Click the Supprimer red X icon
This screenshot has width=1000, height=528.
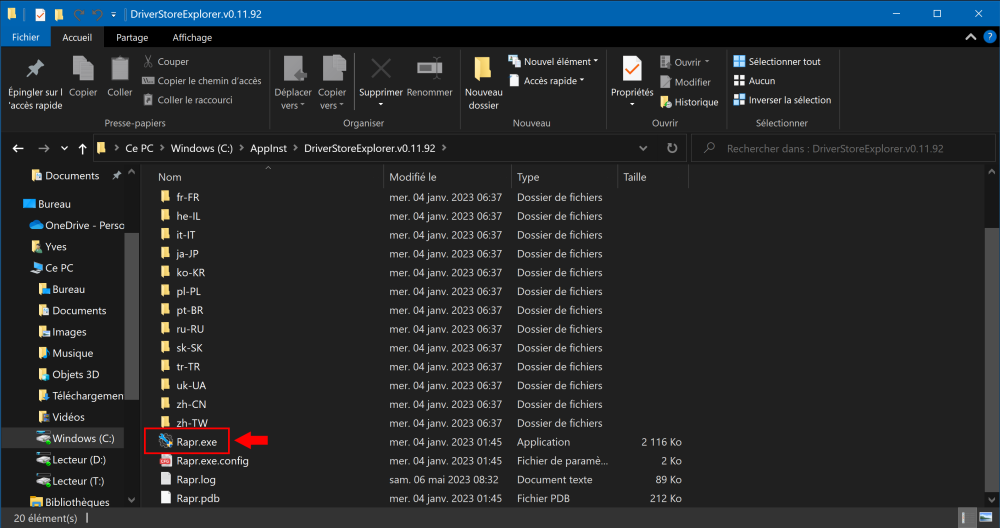point(380,69)
